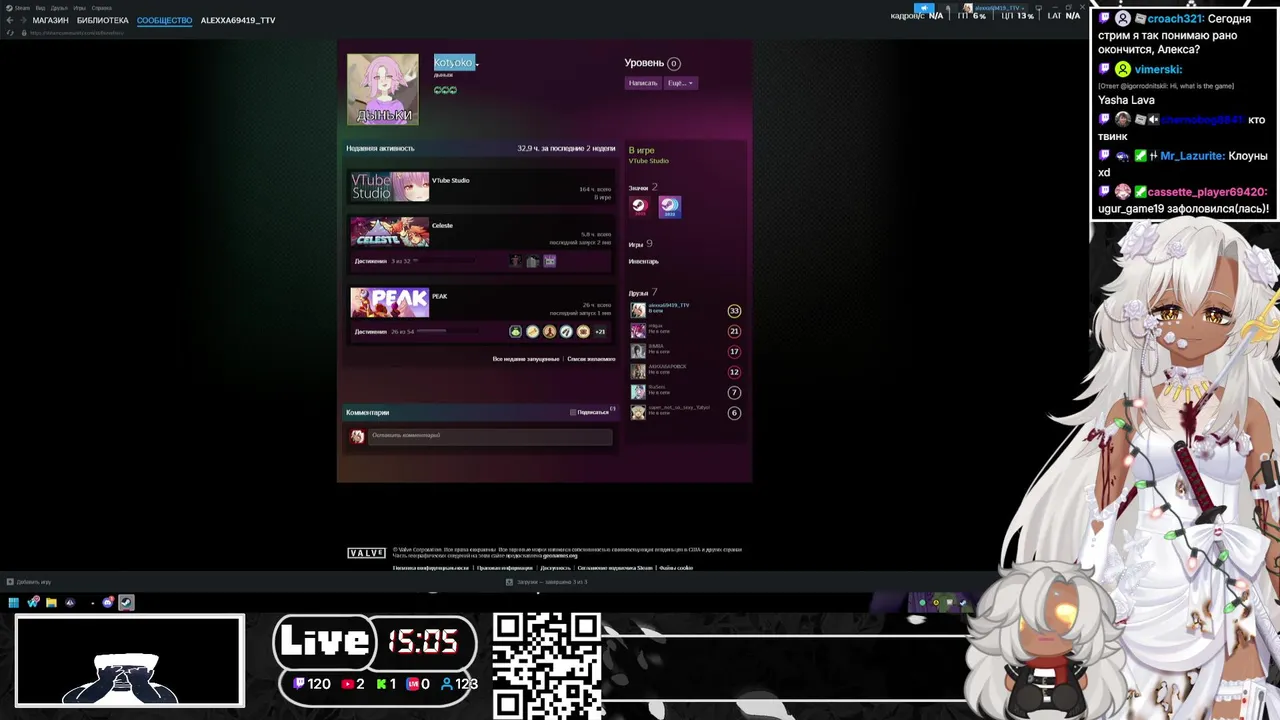This screenshot has height=720, width=1280.
Task: Go forward with the Steam forward arrow
Action: pyautogui.click(x=23, y=20)
